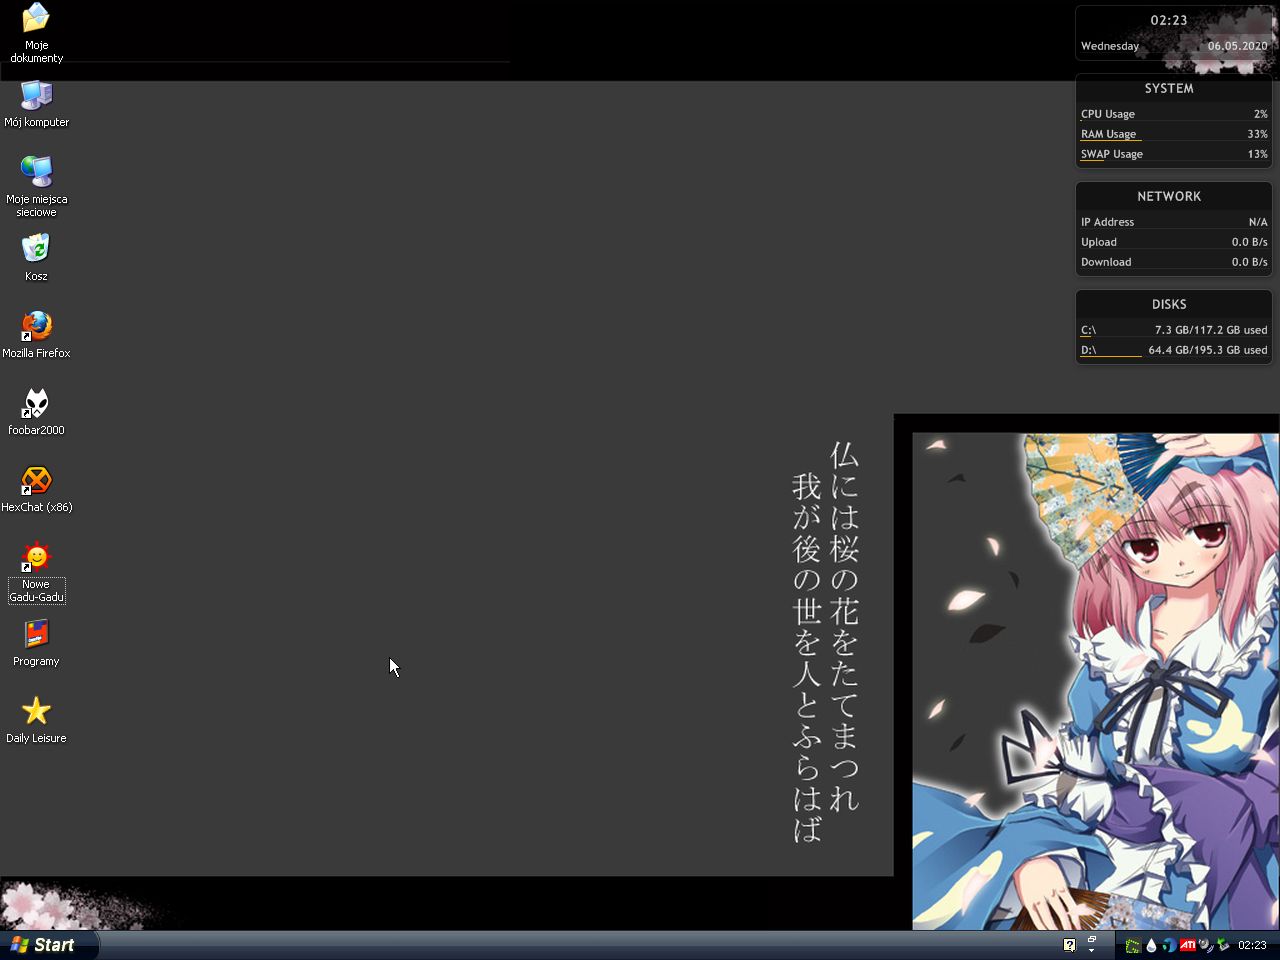Click the blue globe tray icon

[x=1169, y=946]
